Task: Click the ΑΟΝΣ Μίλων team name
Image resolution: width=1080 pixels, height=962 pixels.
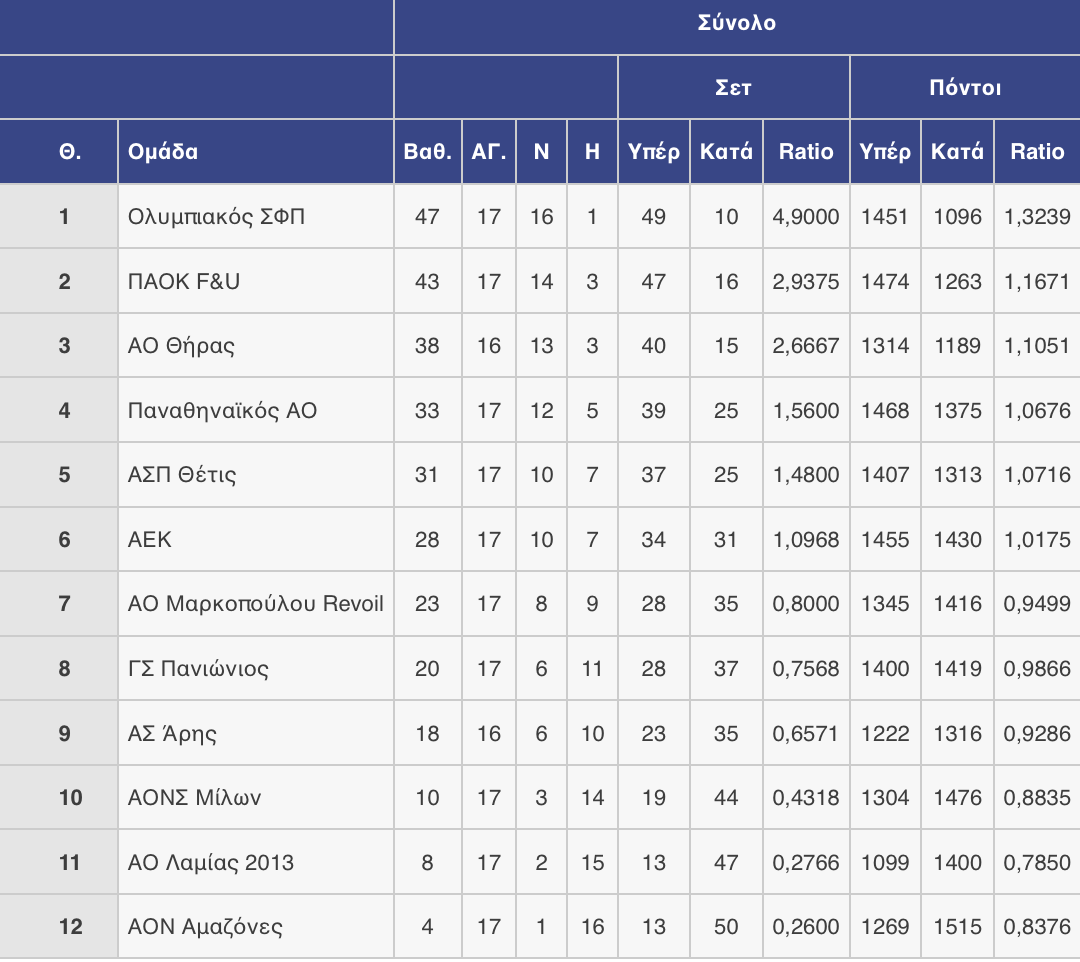Action: (x=194, y=797)
